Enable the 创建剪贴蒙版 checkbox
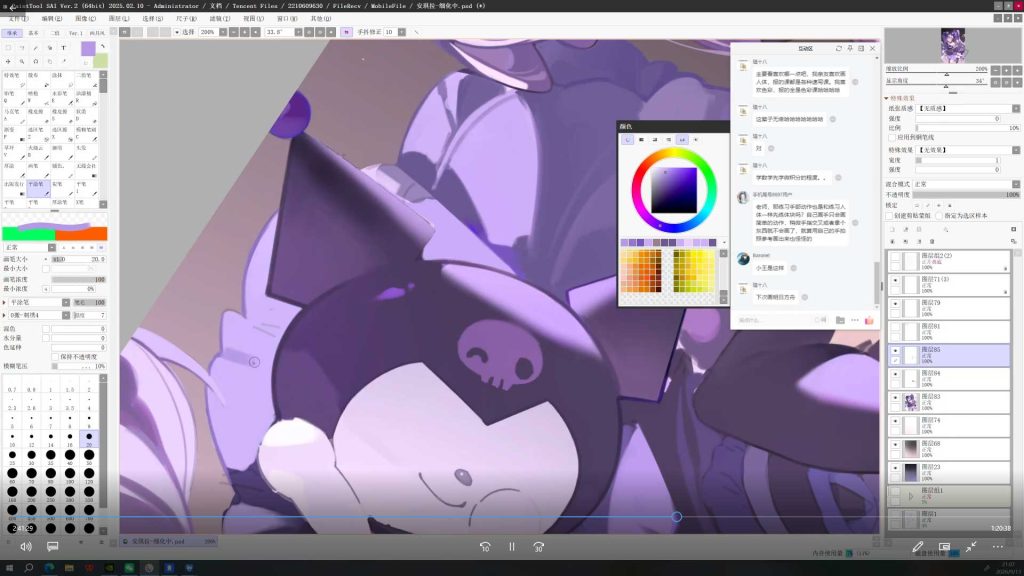The width and height of the screenshot is (1024, 576). [x=889, y=216]
